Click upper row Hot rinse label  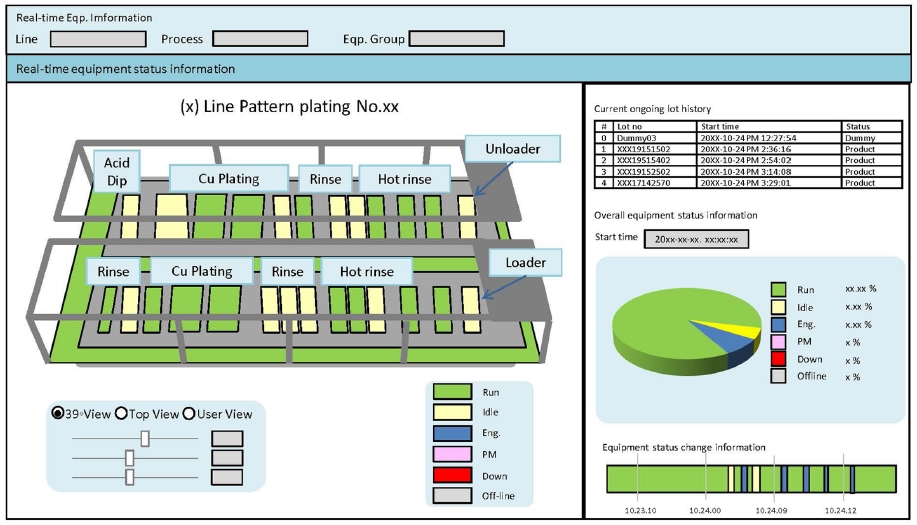[405, 180]
